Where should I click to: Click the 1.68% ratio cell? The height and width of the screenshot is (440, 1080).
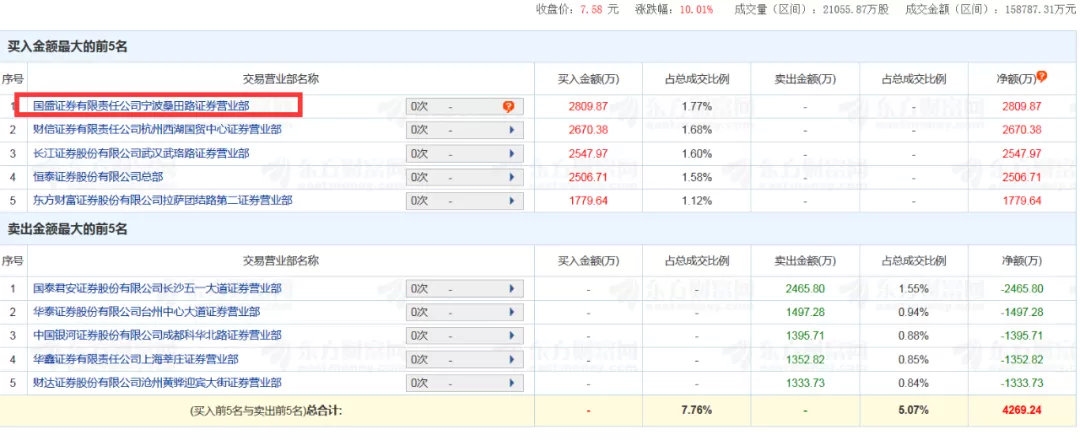696,130
